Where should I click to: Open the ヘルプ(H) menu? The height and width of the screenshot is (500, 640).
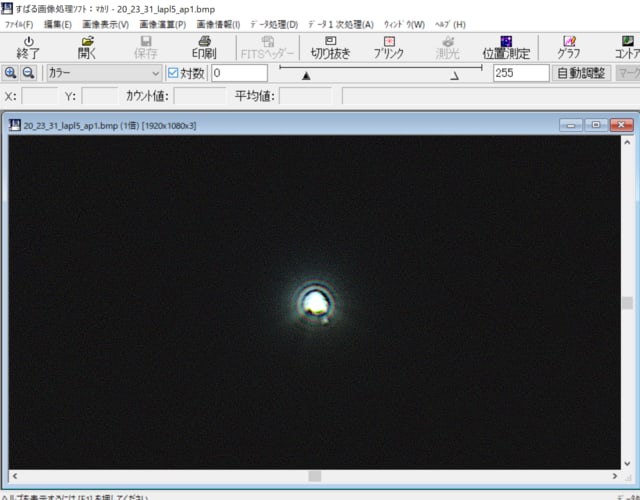450,24
